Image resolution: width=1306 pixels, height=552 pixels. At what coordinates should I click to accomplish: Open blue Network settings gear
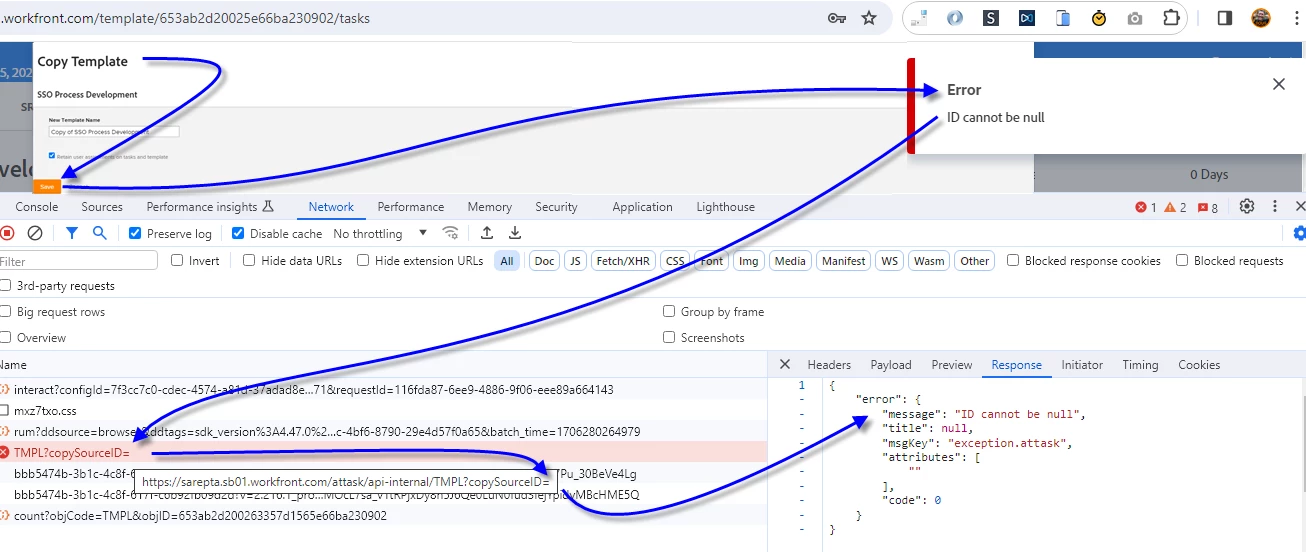pos(1299,233)
